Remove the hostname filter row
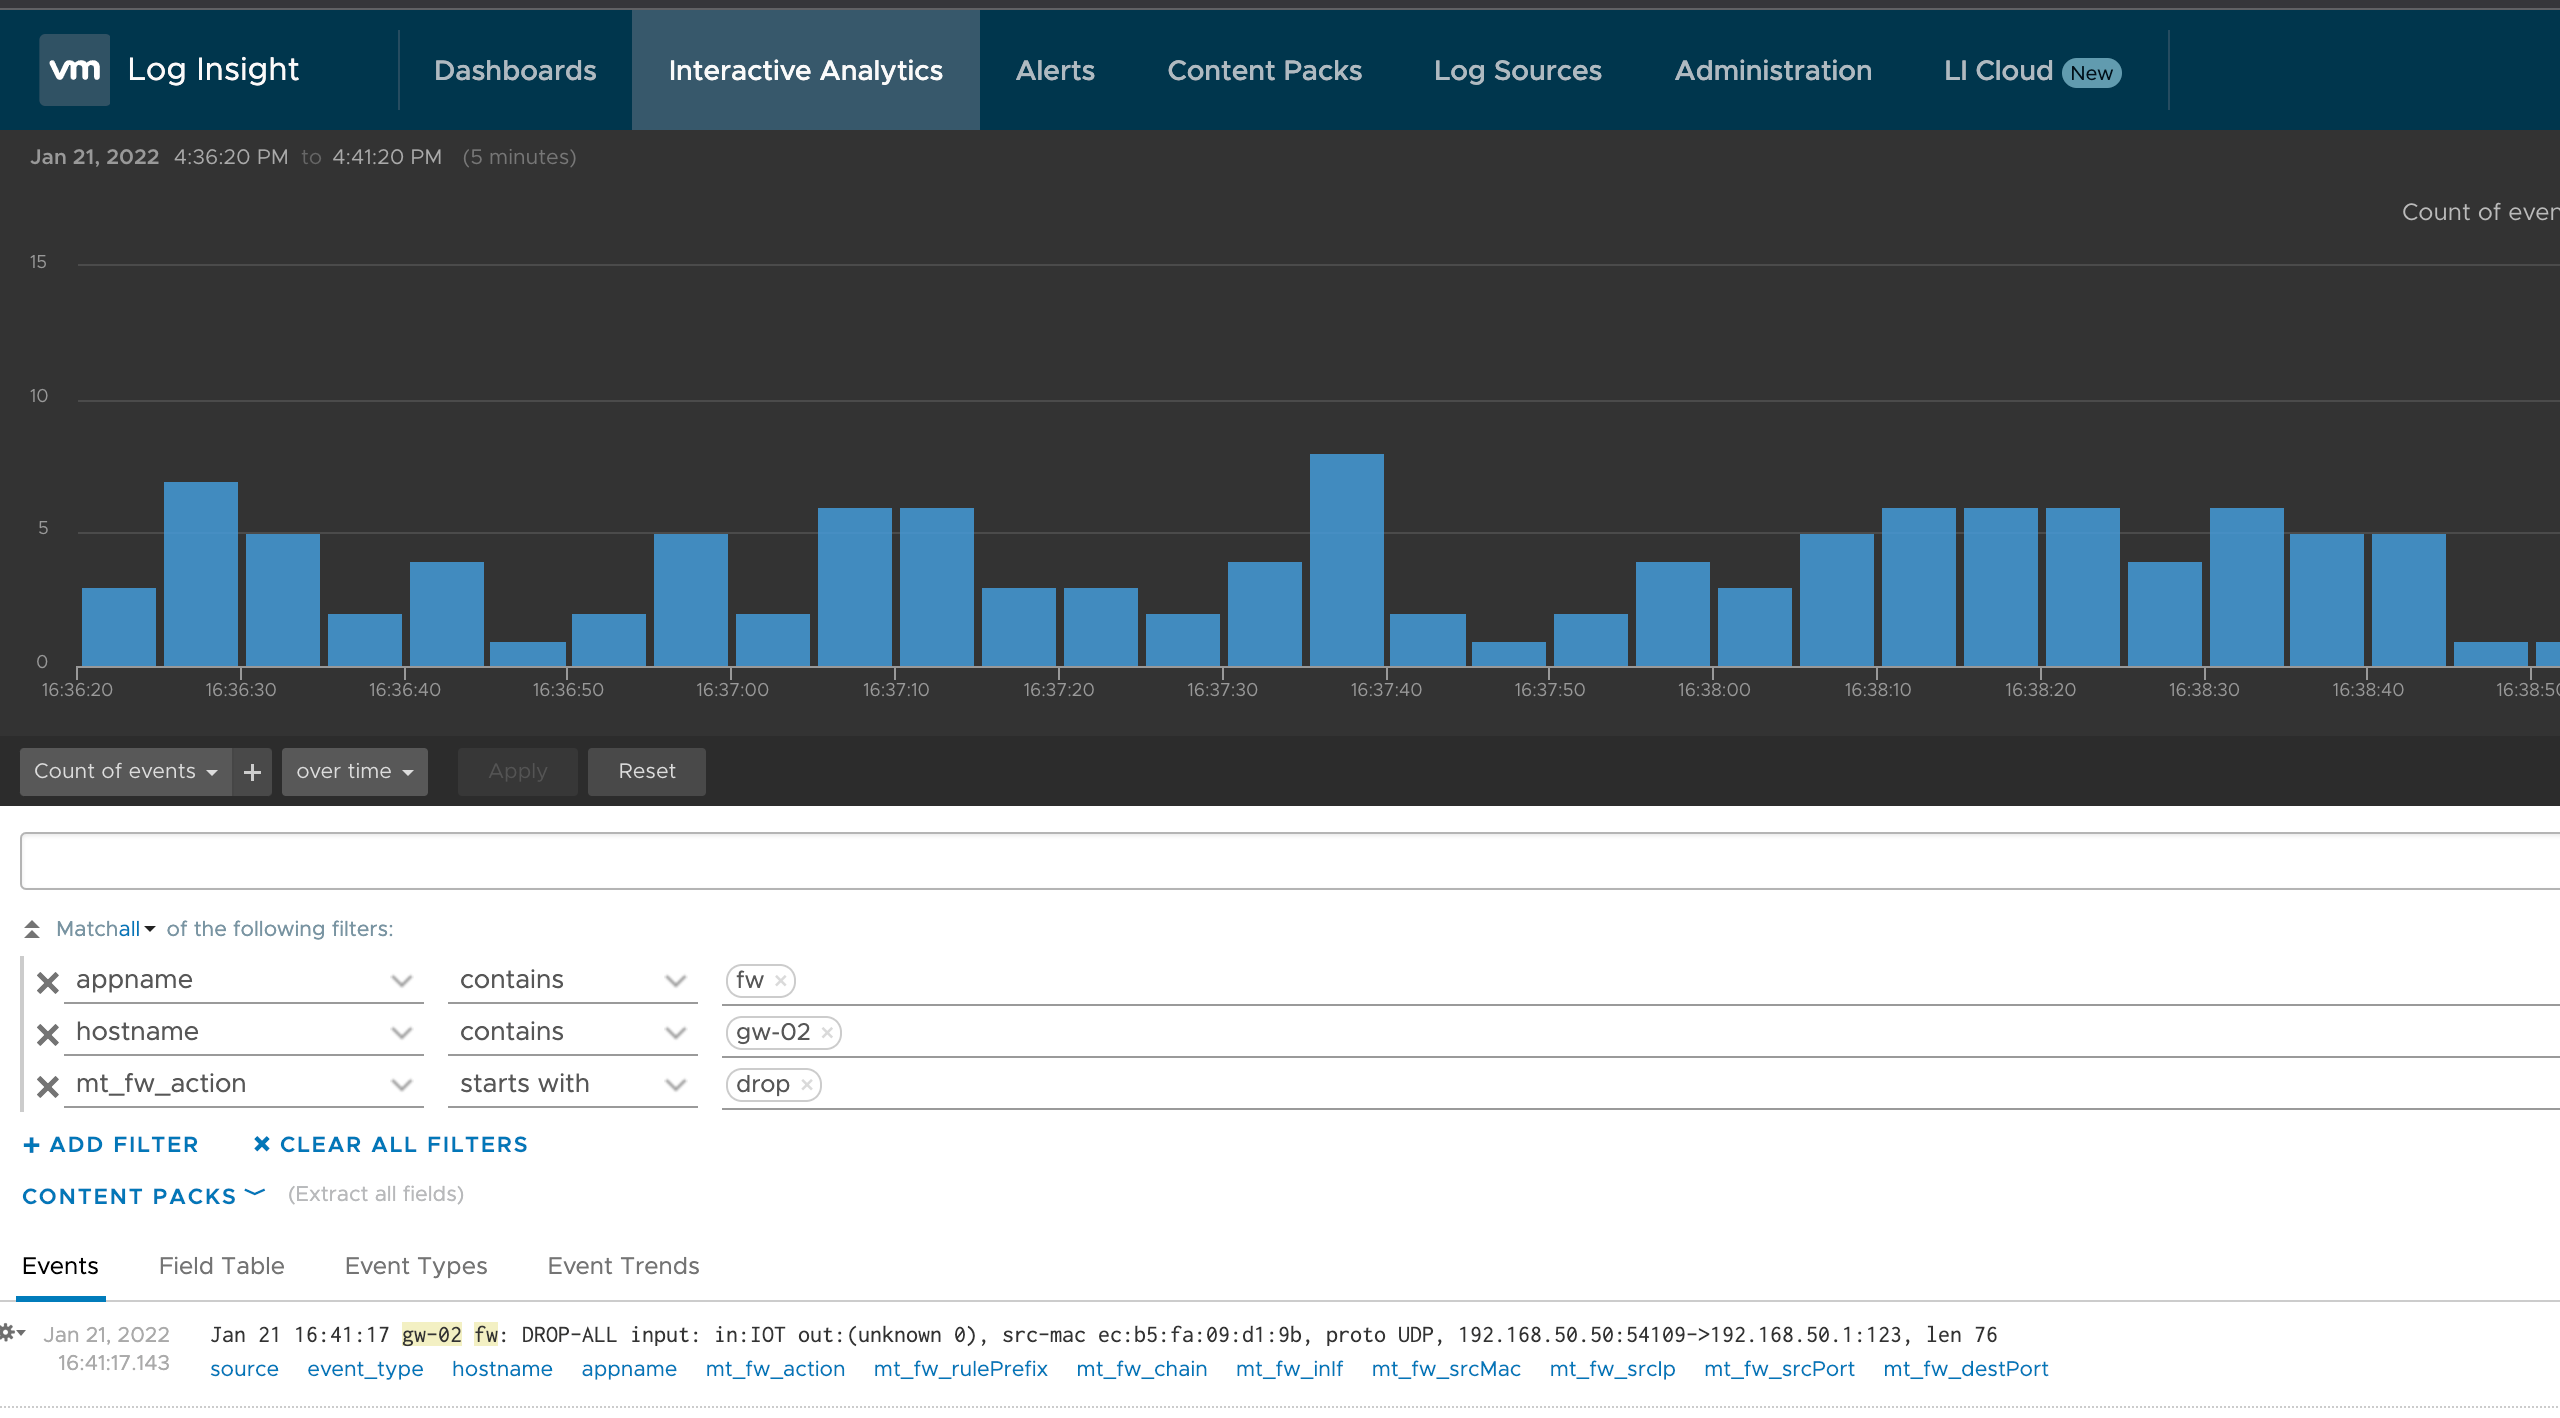 point(47,1034)
